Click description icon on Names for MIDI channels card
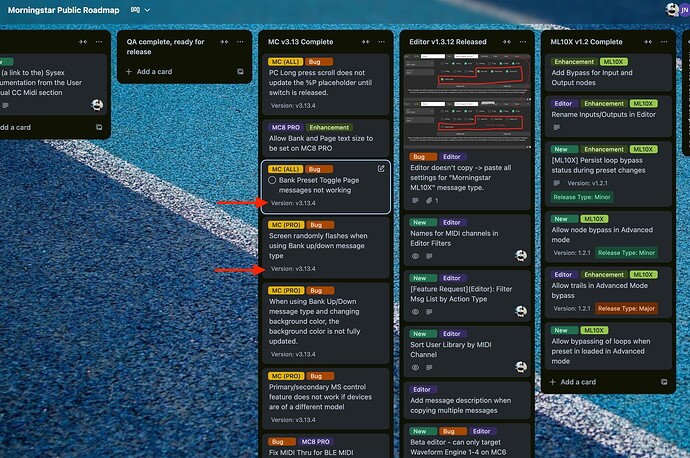The width and height of the screenshot is (690, 458). pos(429,256)
